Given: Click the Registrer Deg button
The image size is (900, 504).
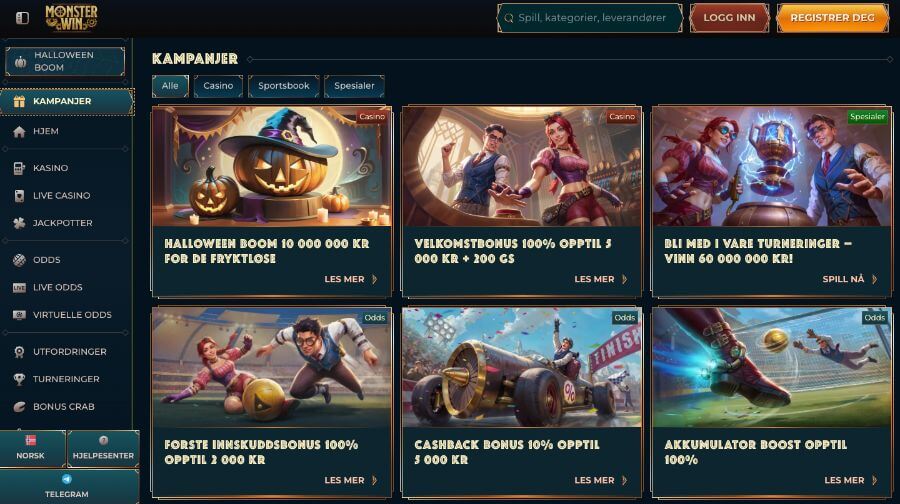Looking at the screenshot, I should tap(832, 18).
